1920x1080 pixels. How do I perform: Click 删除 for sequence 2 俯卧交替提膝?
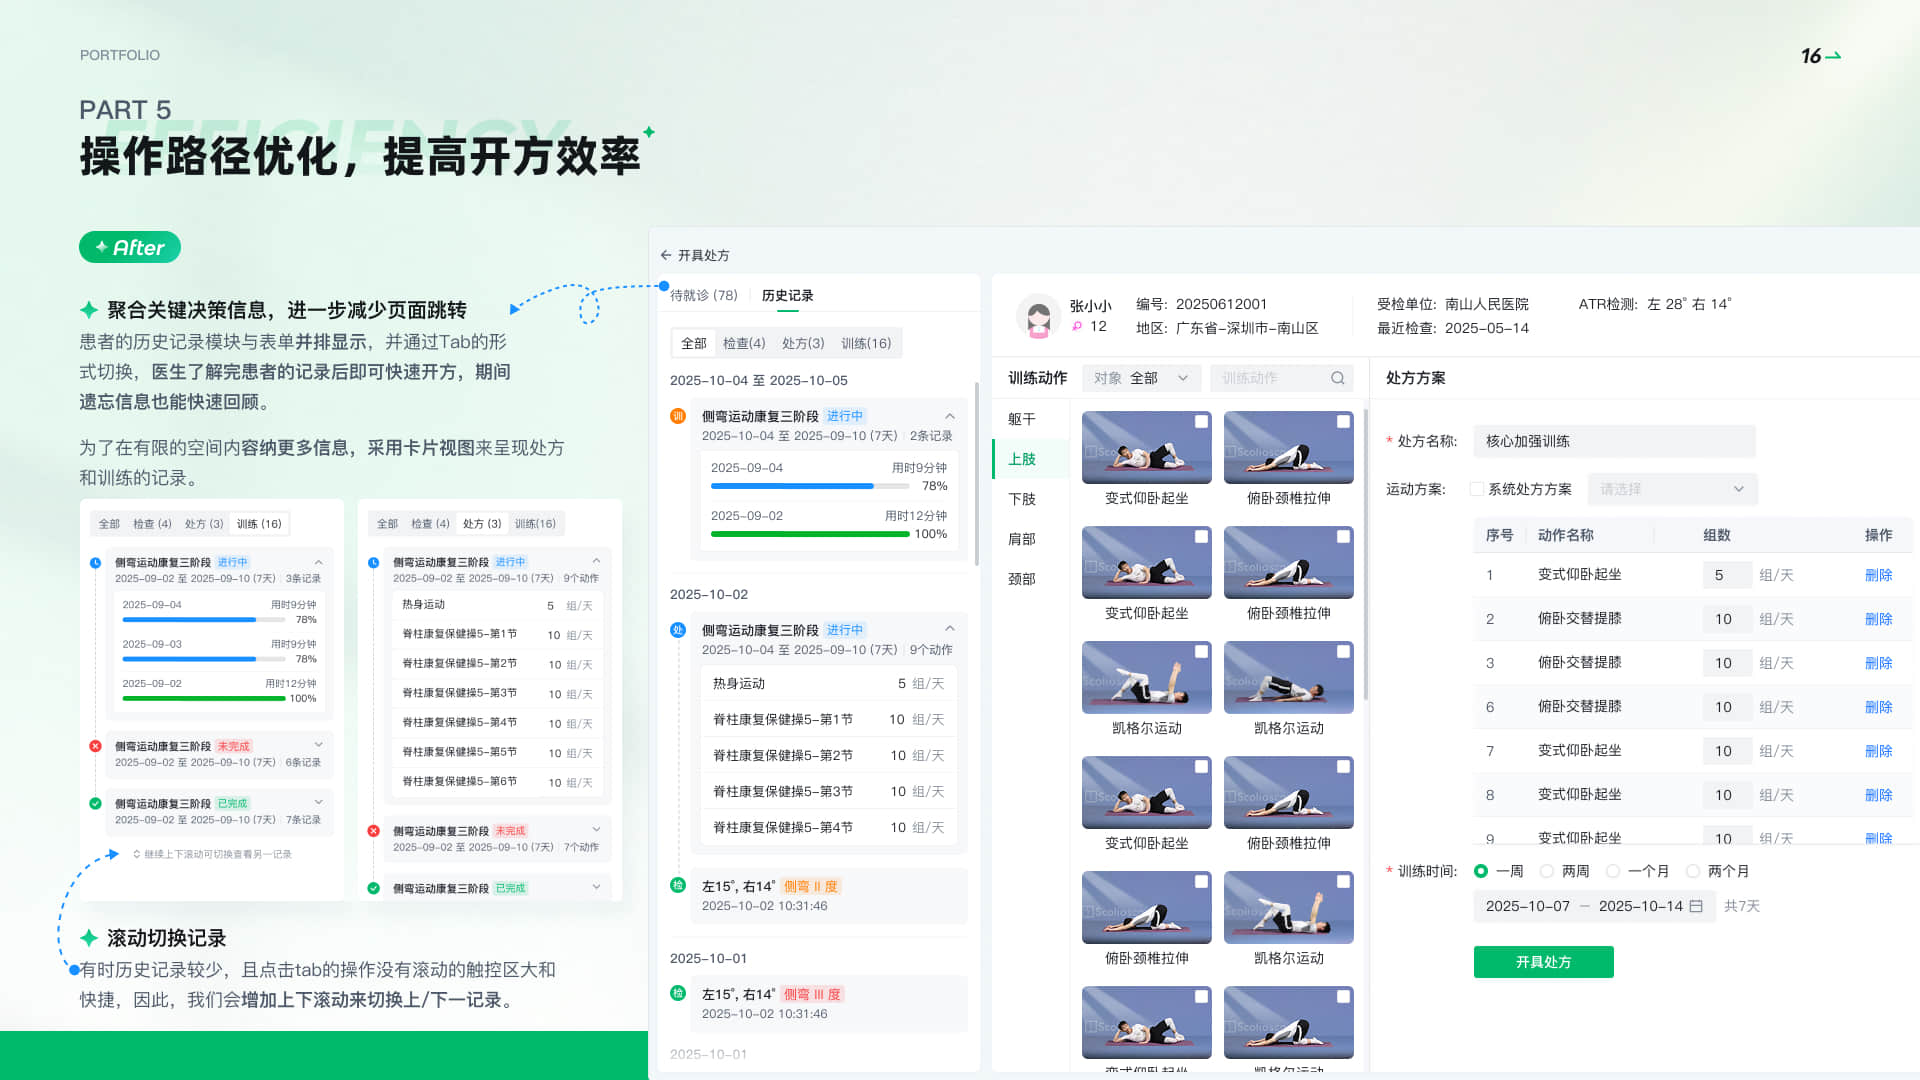[1878, 619]
